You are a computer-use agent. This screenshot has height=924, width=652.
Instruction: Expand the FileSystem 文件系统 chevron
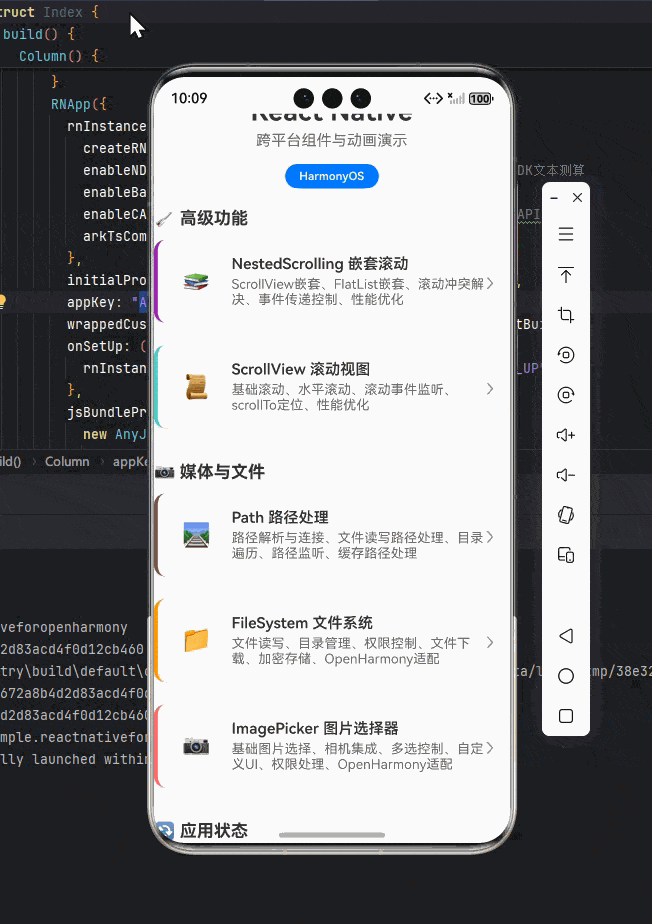490,642
